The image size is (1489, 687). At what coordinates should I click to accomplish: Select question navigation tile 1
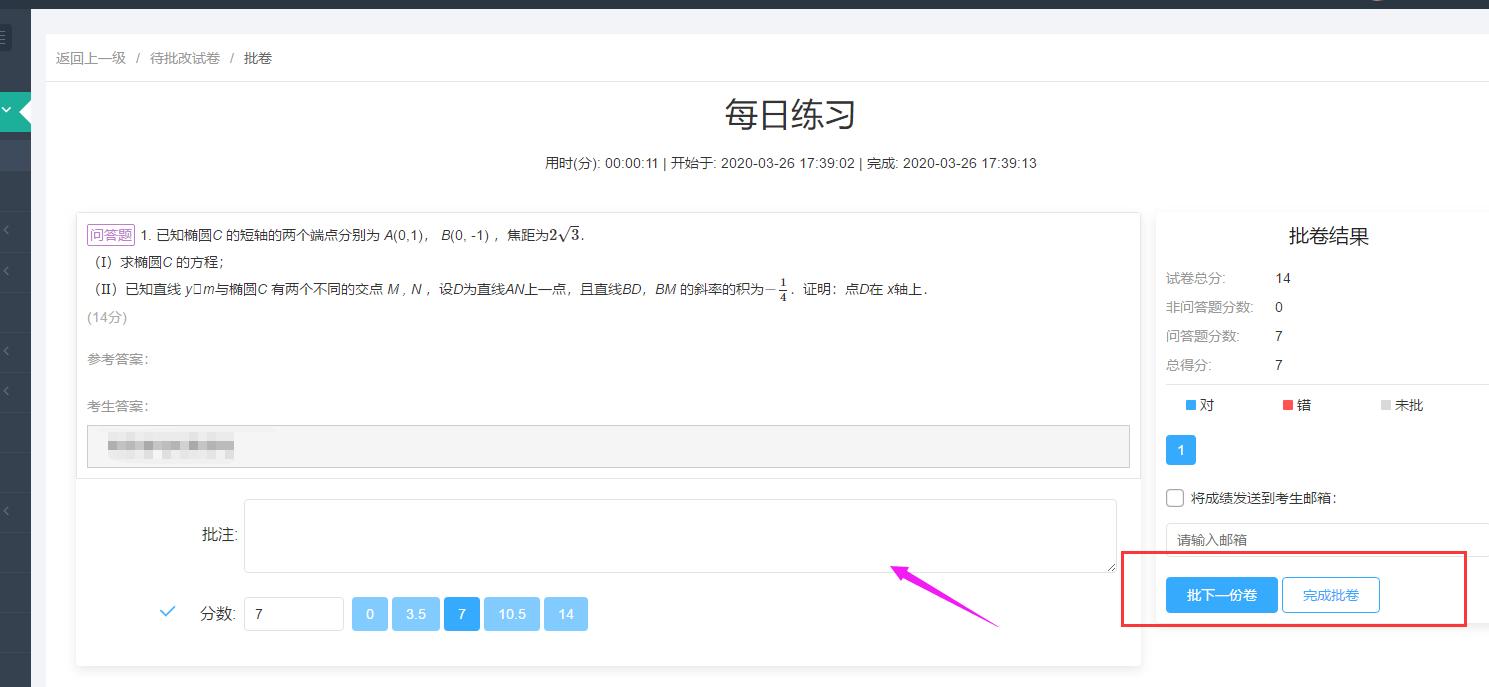coord(1181,451)
